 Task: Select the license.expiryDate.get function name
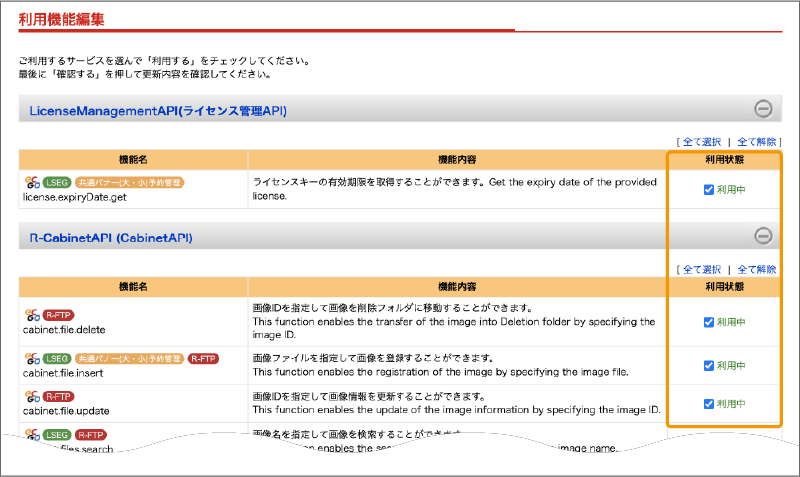[74, 197]
